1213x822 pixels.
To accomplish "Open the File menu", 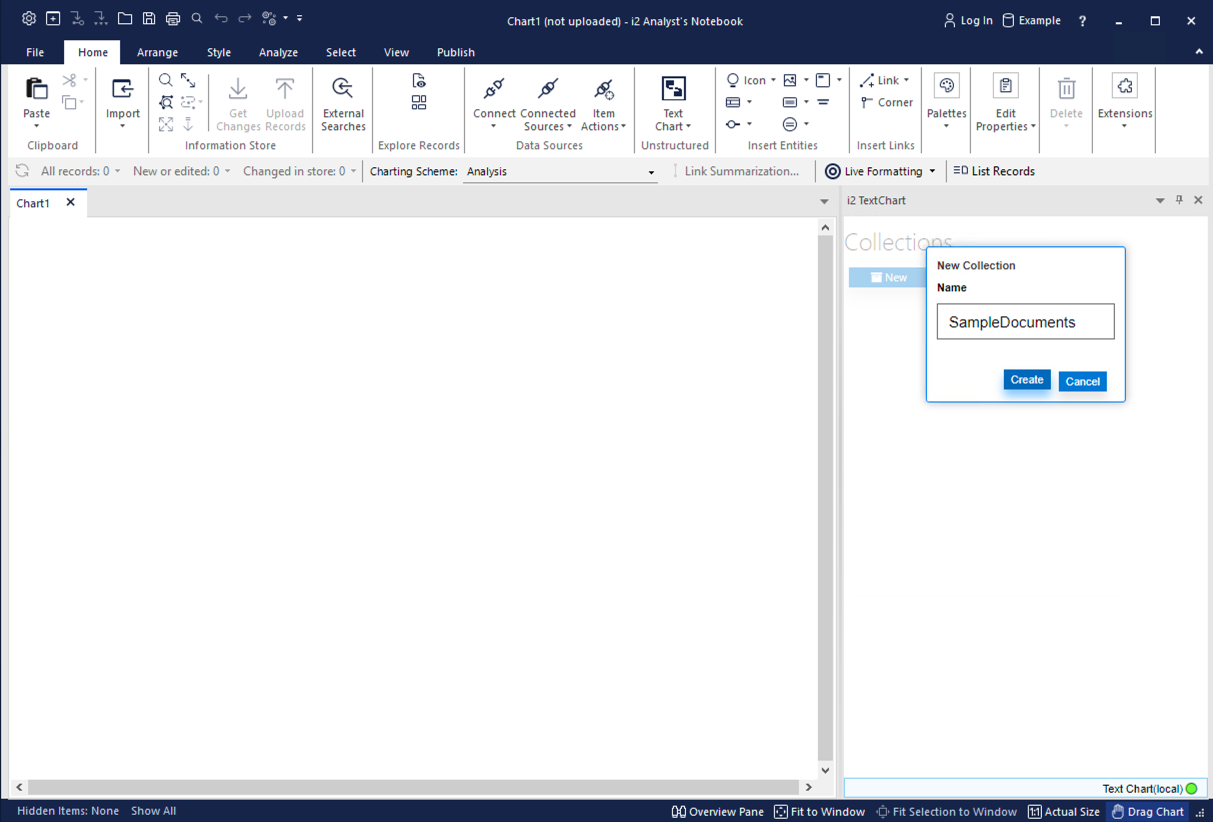I will [x=35, y=52].
